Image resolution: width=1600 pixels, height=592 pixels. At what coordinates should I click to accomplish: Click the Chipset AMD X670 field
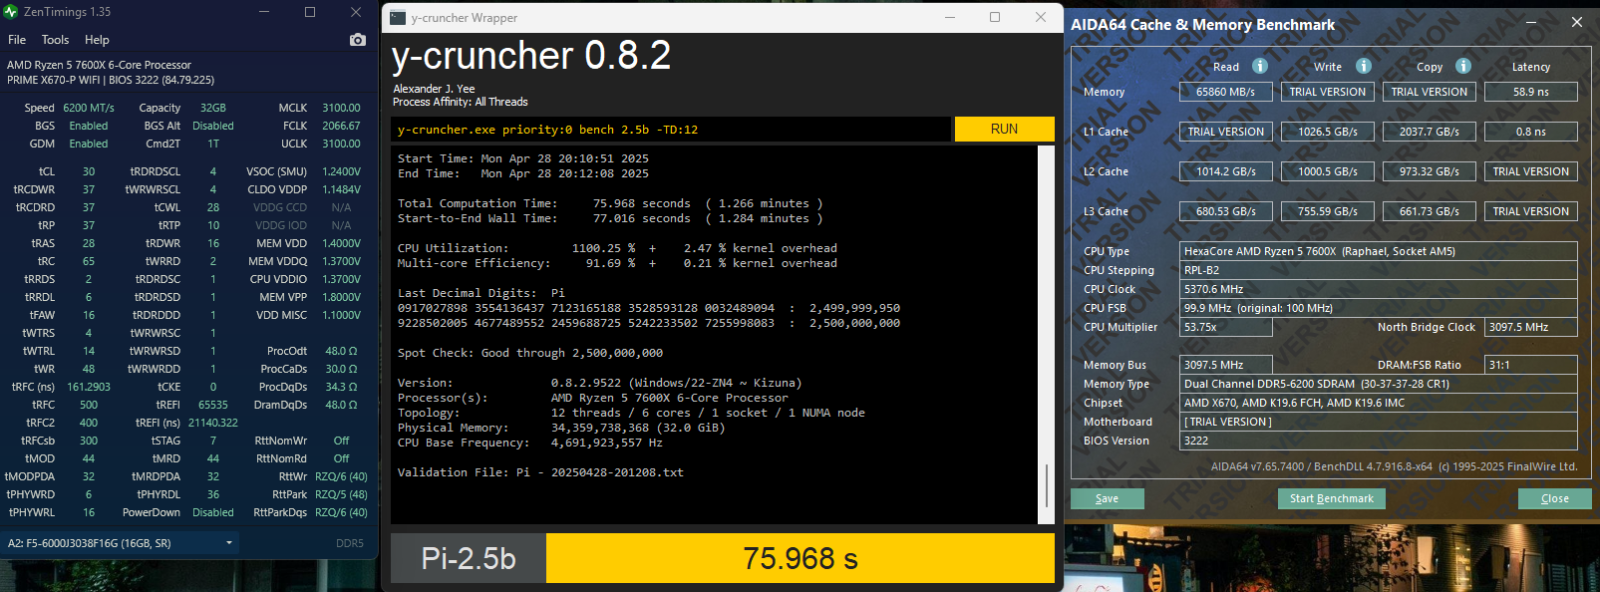(x=1378, y=403)
